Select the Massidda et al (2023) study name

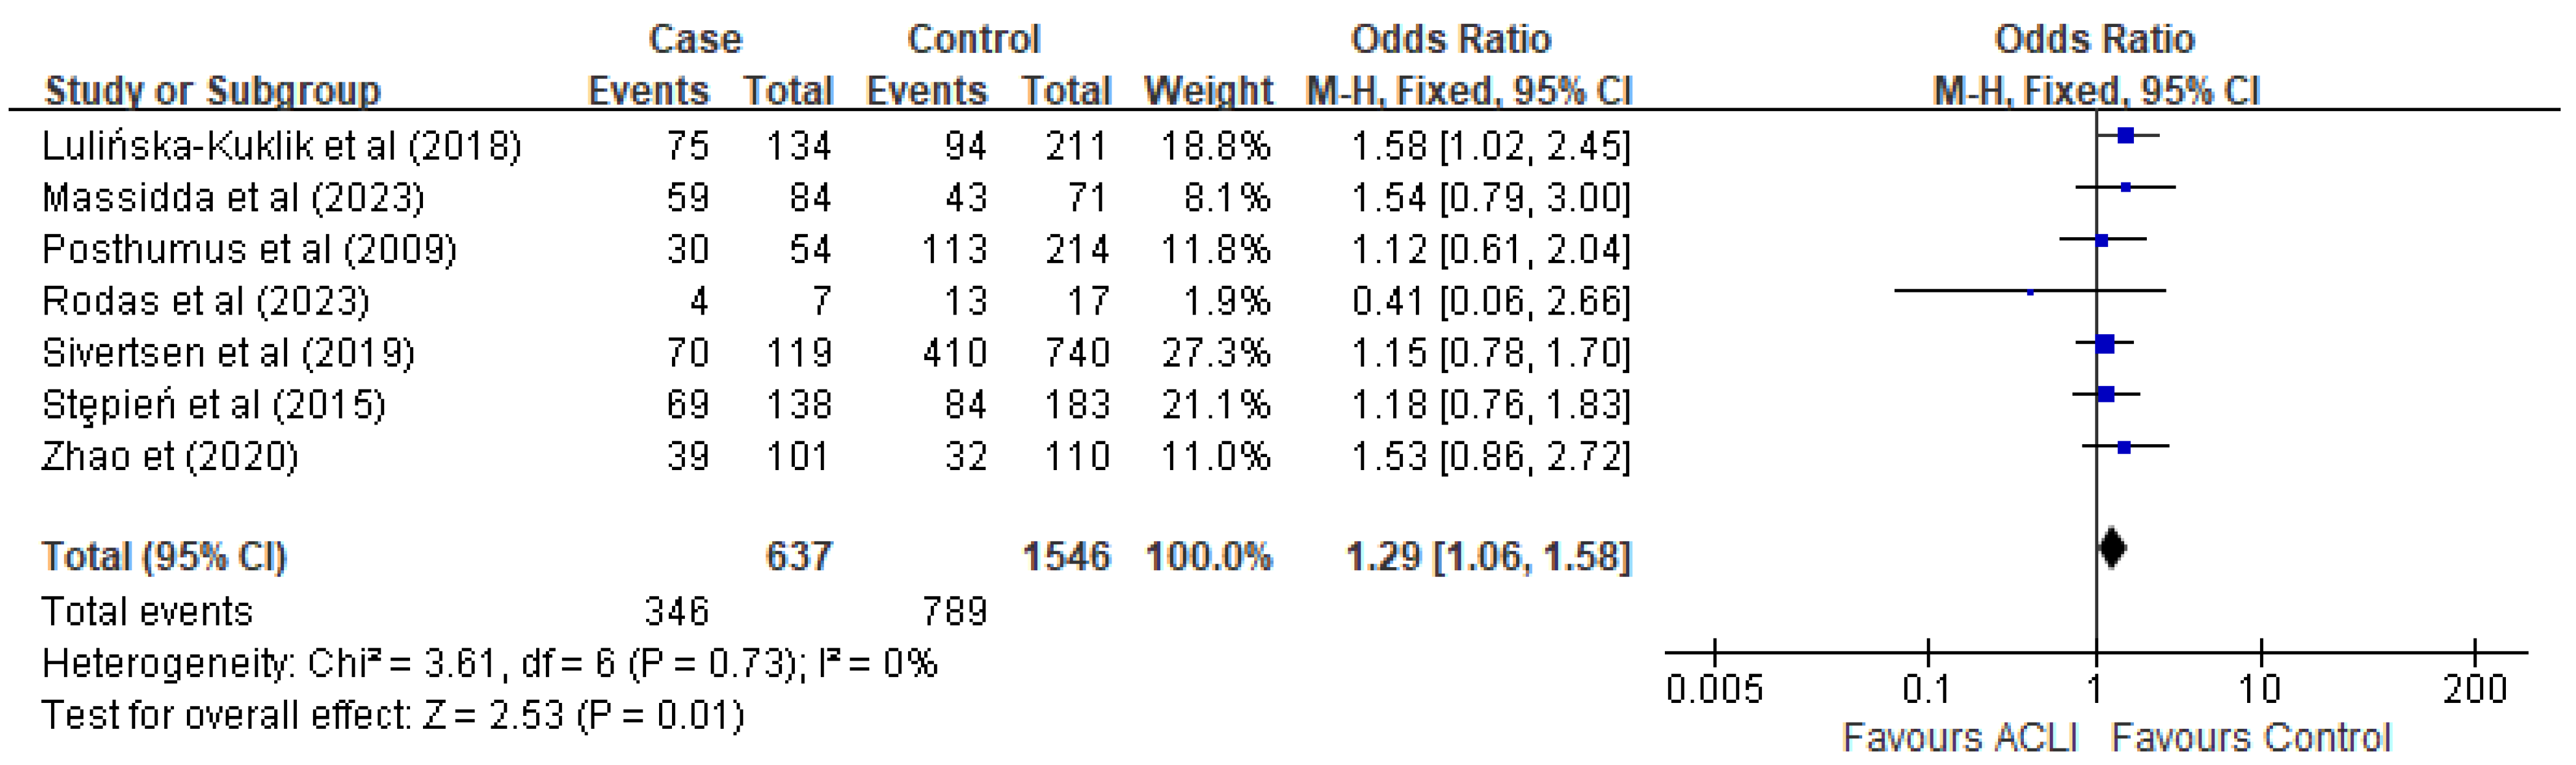(x=233, y=198)
